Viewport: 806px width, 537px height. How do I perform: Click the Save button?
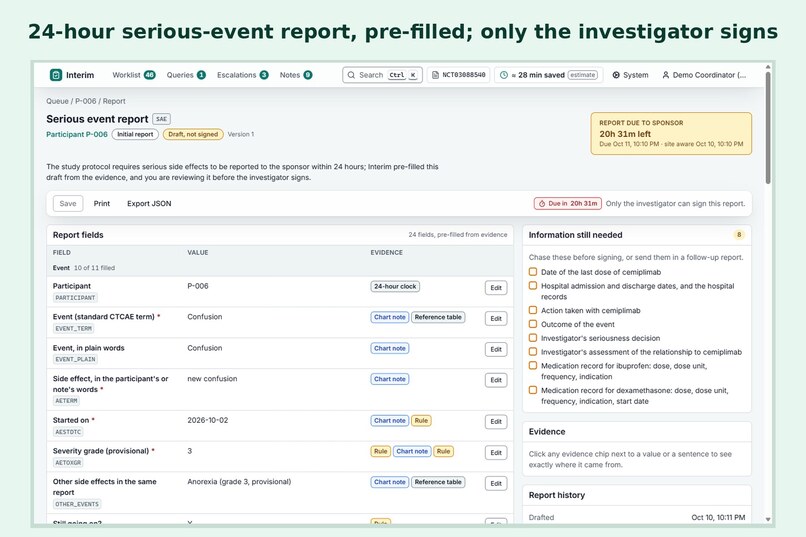pyautogui.click(x=68, y=203)
